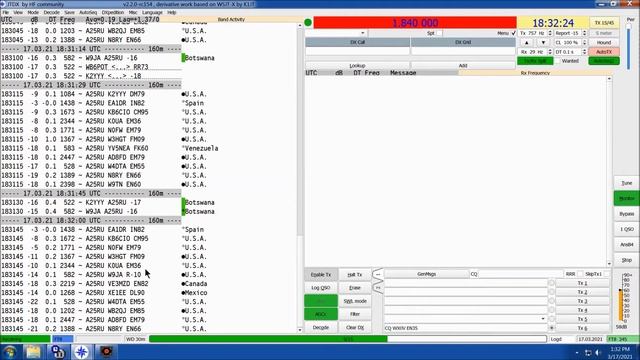Click the Tx frequency down arrow button
The image size is (640, 360).
tap(543, 42)
